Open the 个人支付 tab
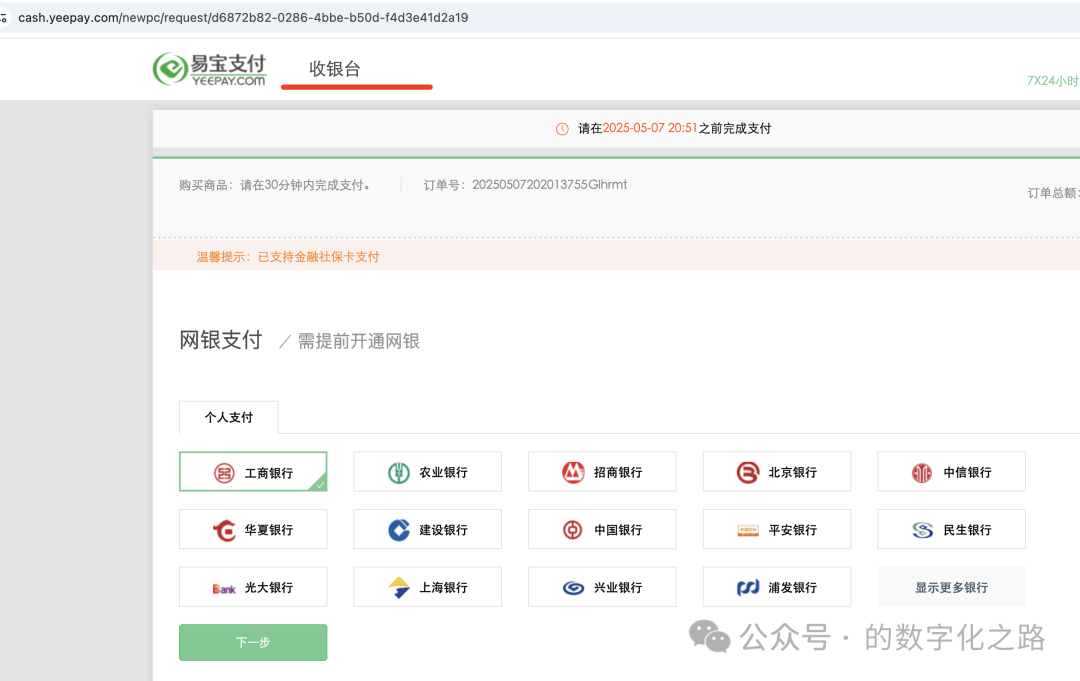The image size is (1080, 681). coord(229,417)
